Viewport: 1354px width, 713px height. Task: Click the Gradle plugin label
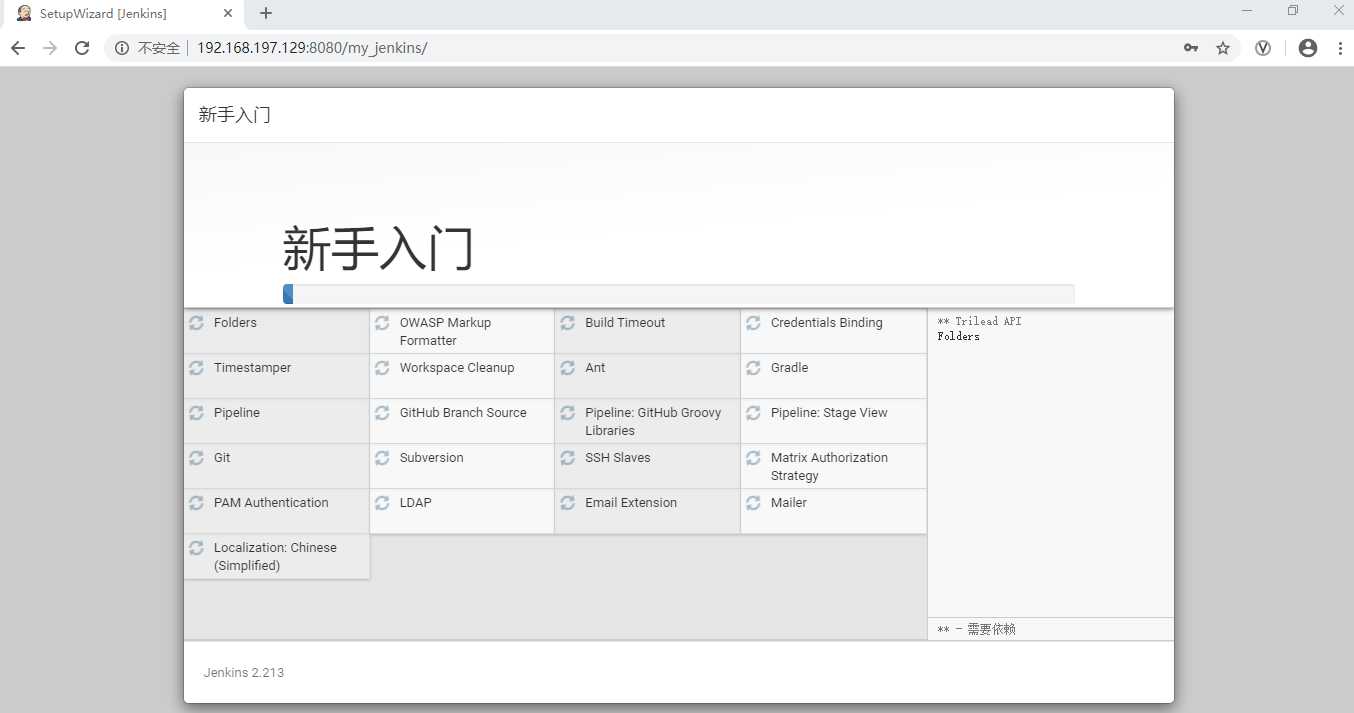pyautogui.click(x=790, y=368)
